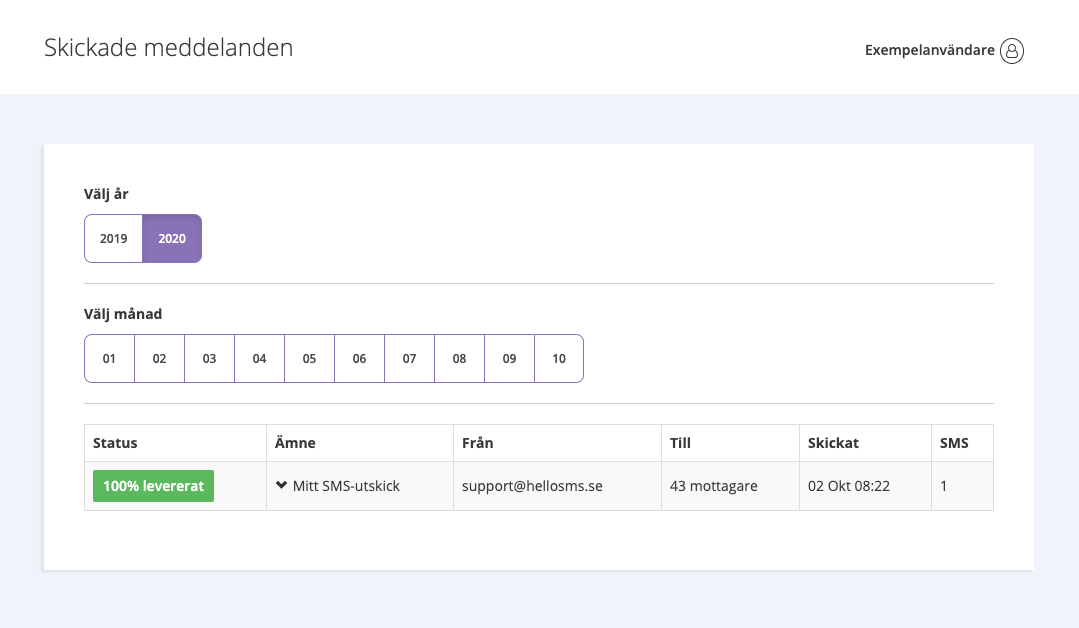1079x628 pixels.
Task: Click the Mitt SMS-utskick subject text
Action: [x=346, y=486]
